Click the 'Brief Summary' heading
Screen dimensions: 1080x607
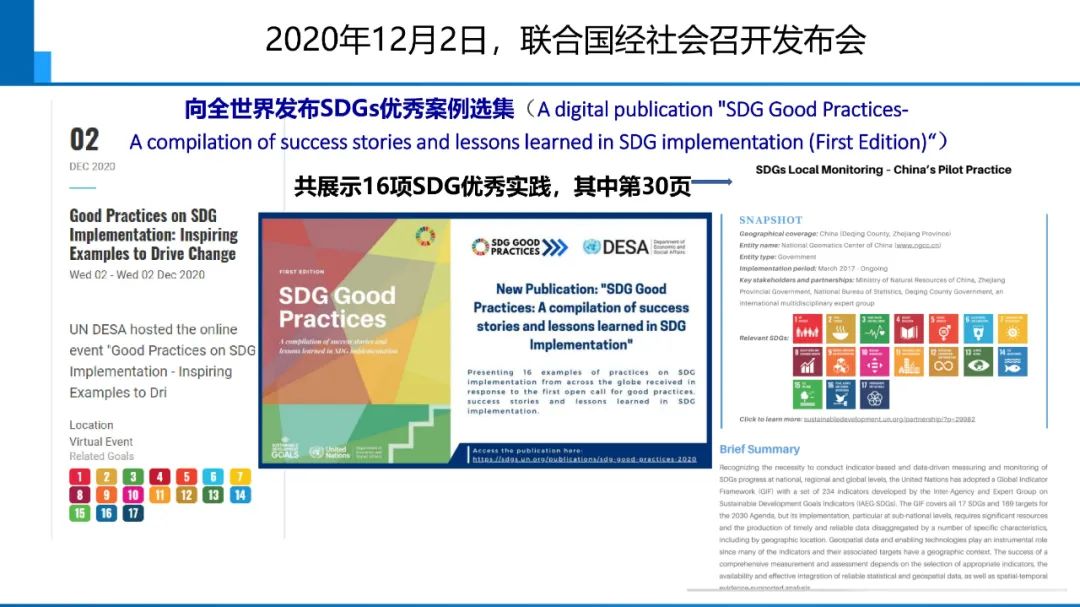[x=759, y=449]
